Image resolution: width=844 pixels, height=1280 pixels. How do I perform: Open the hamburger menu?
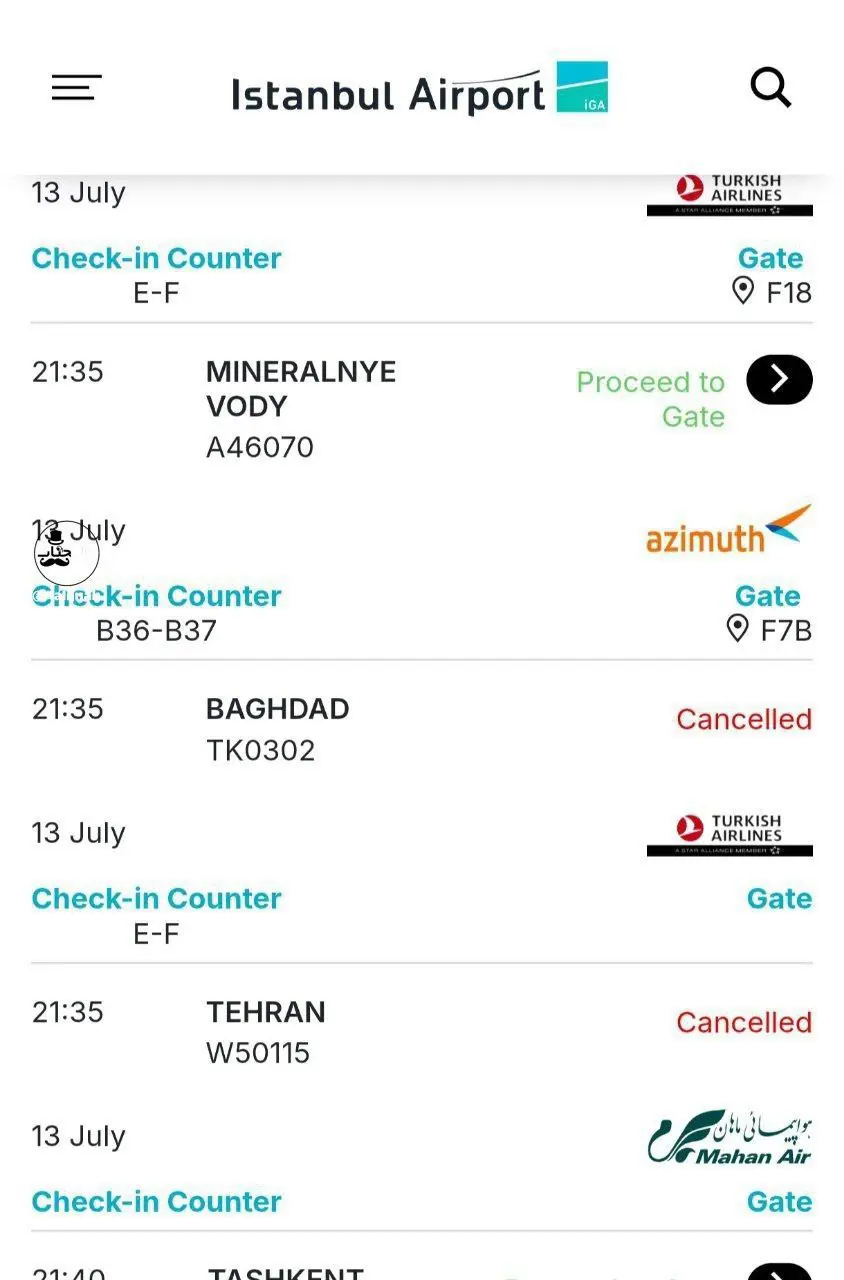[76, 88]
